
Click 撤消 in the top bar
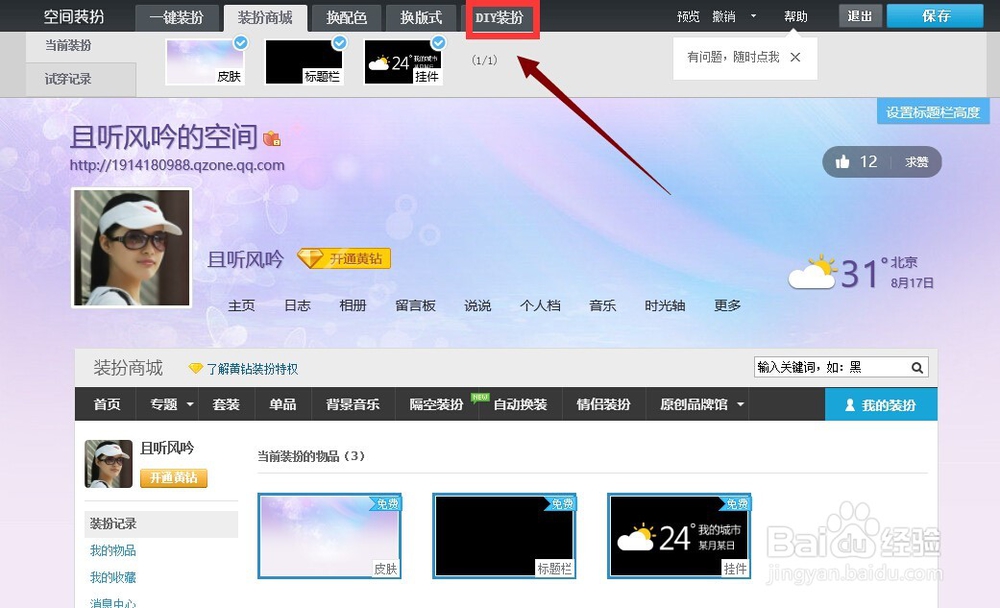[724, 17]
